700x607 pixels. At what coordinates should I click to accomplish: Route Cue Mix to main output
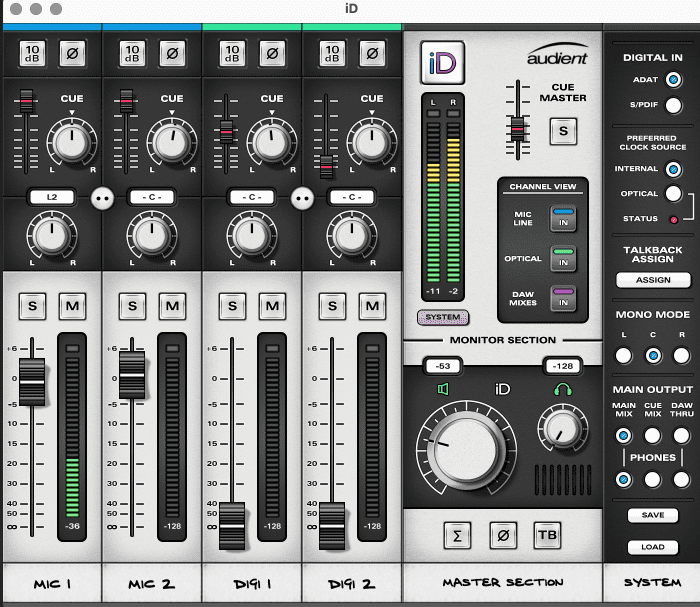click(652, 435)
